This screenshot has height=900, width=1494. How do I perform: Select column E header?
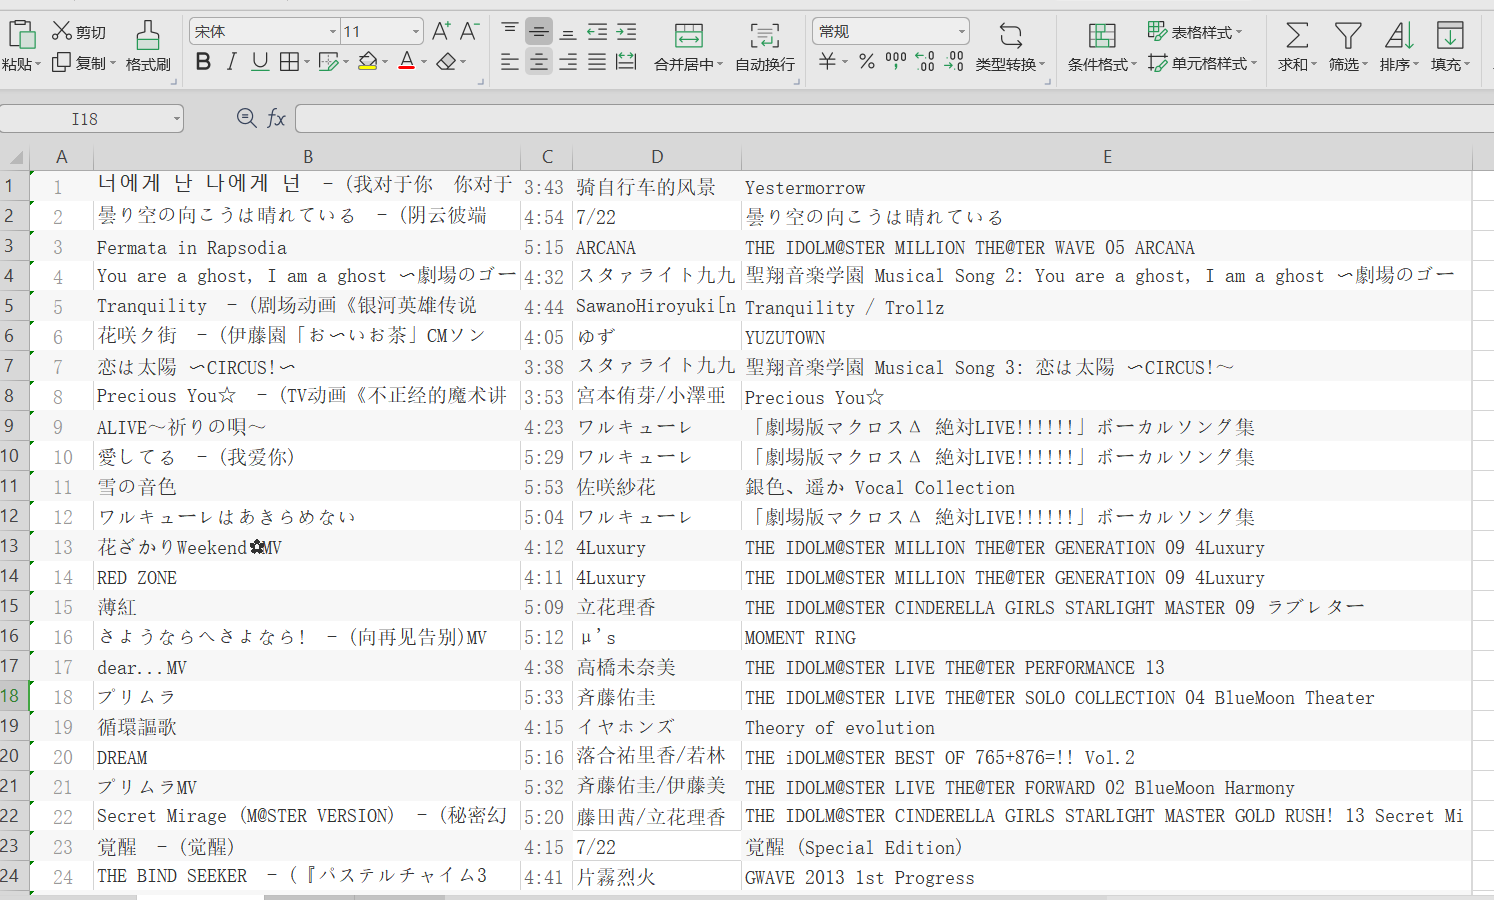click(1107, 157)
